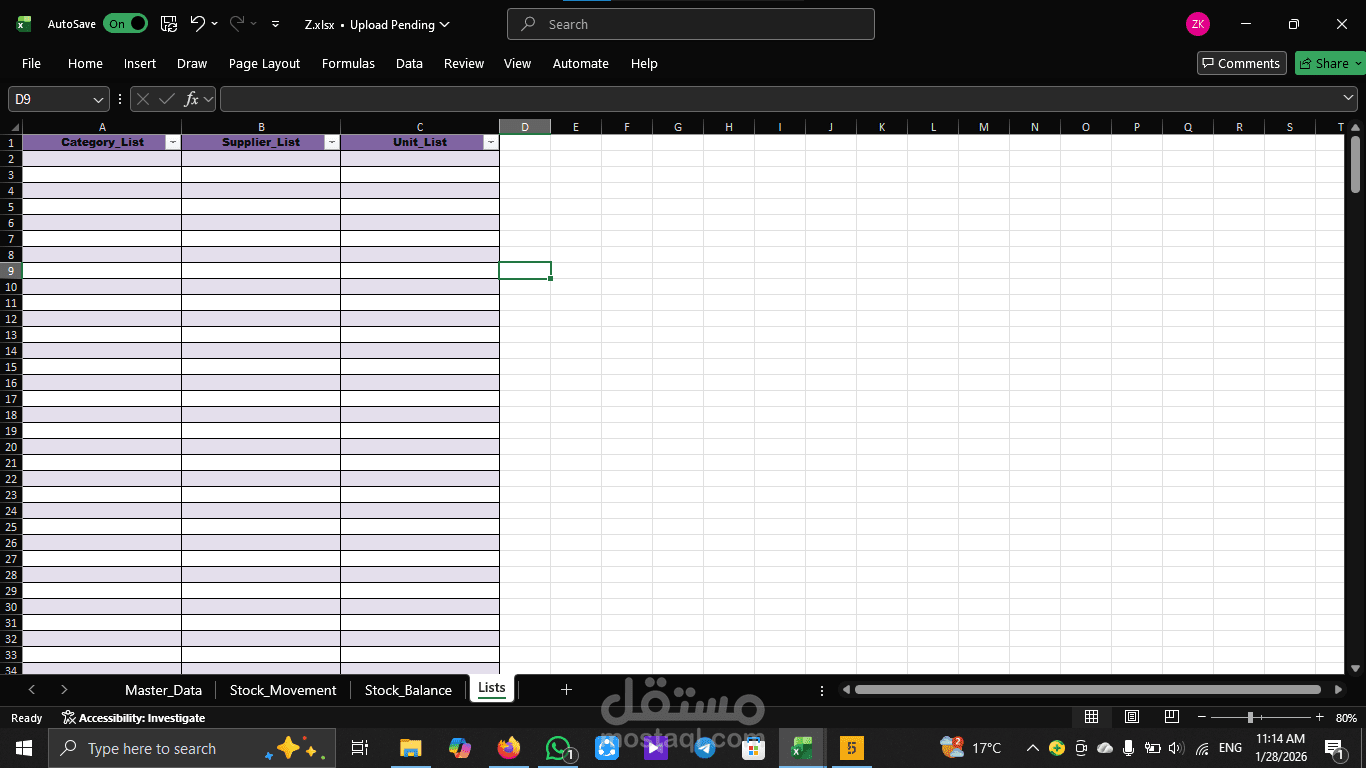
Task: Click the vertical scrollbar thumb
Action: pos(1355,165)
